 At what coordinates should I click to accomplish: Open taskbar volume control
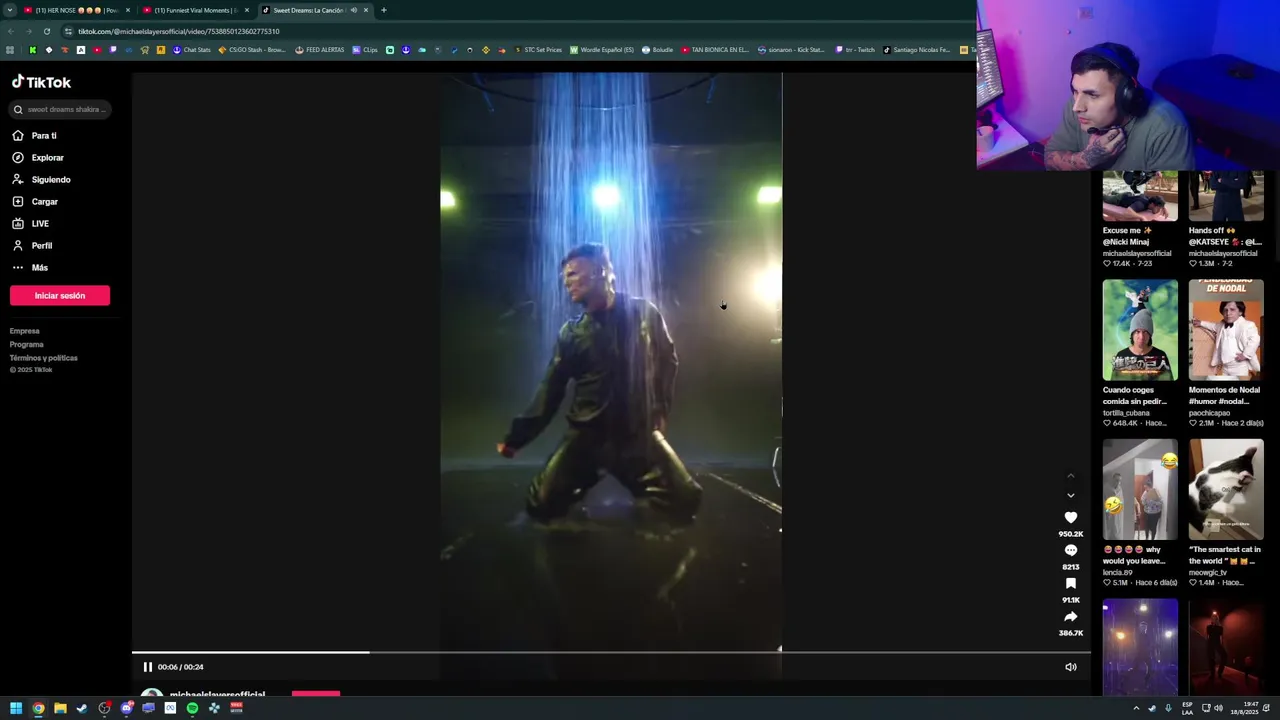[1218, 708]
